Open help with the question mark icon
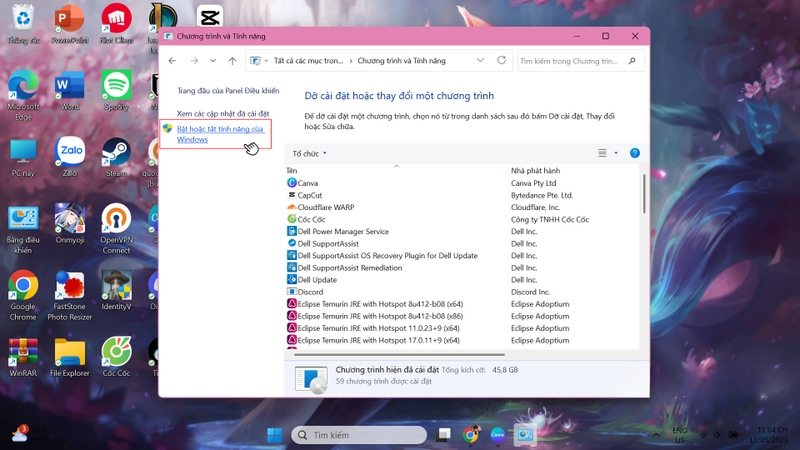The height and width of the screenshot is (450, 800). pos(635,153)
